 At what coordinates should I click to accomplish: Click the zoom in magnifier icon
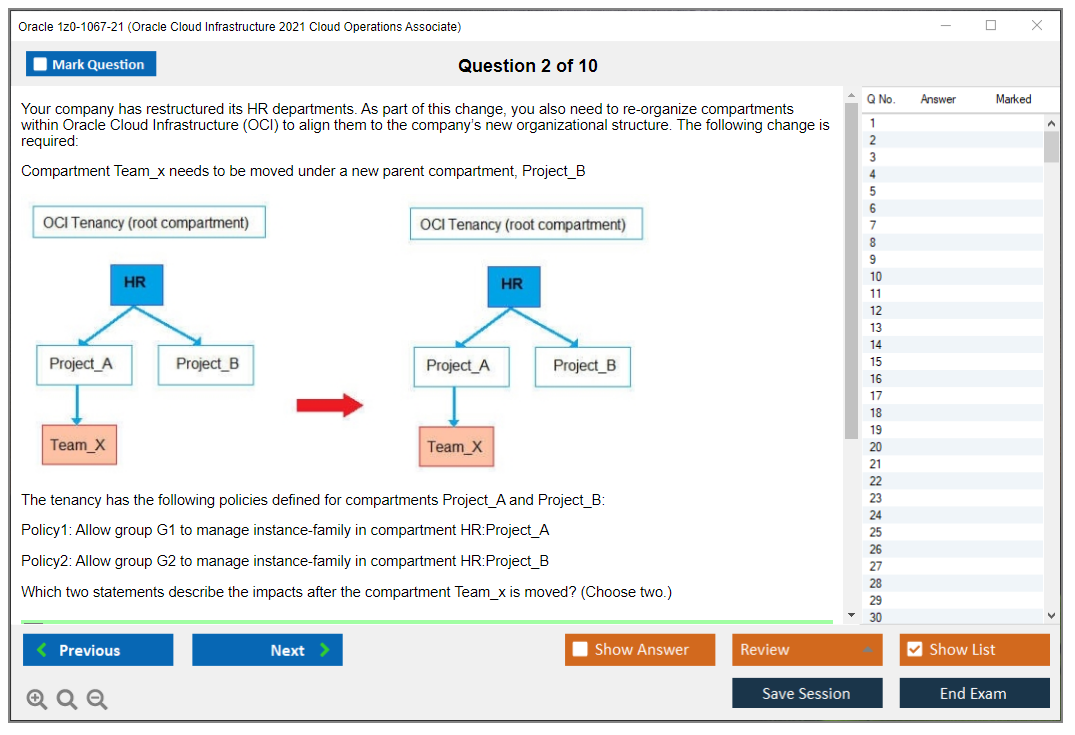[x=36, y=700]
